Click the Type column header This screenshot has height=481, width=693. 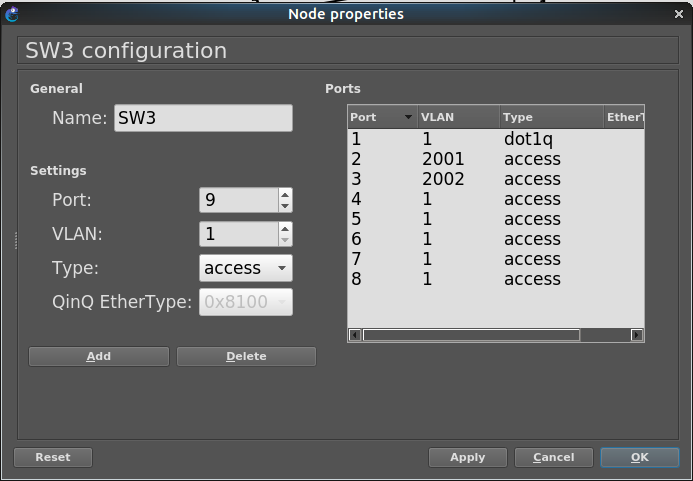550,117
